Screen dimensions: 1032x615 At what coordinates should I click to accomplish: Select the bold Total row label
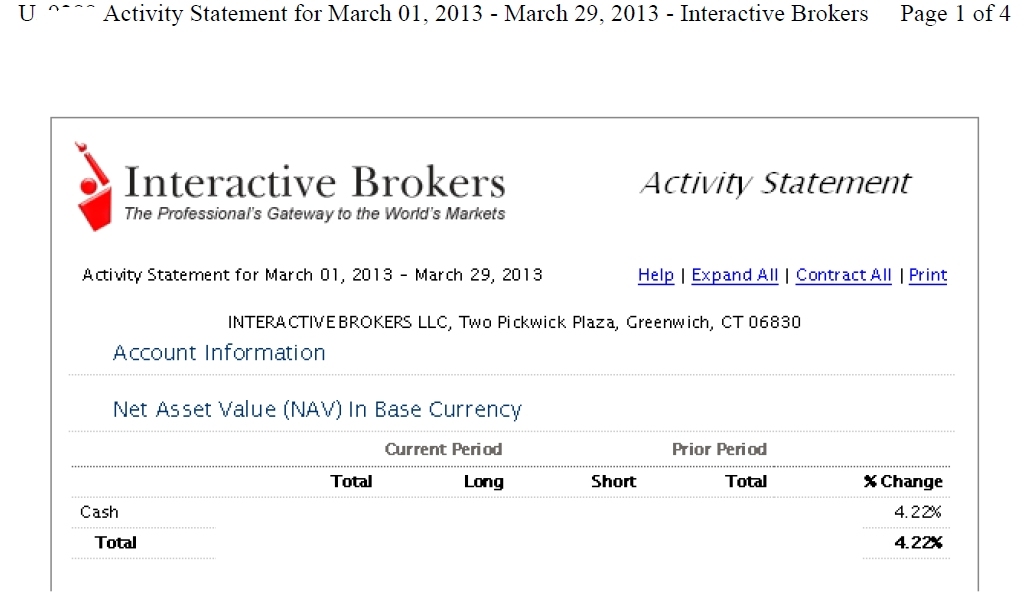tap(115, 542)
